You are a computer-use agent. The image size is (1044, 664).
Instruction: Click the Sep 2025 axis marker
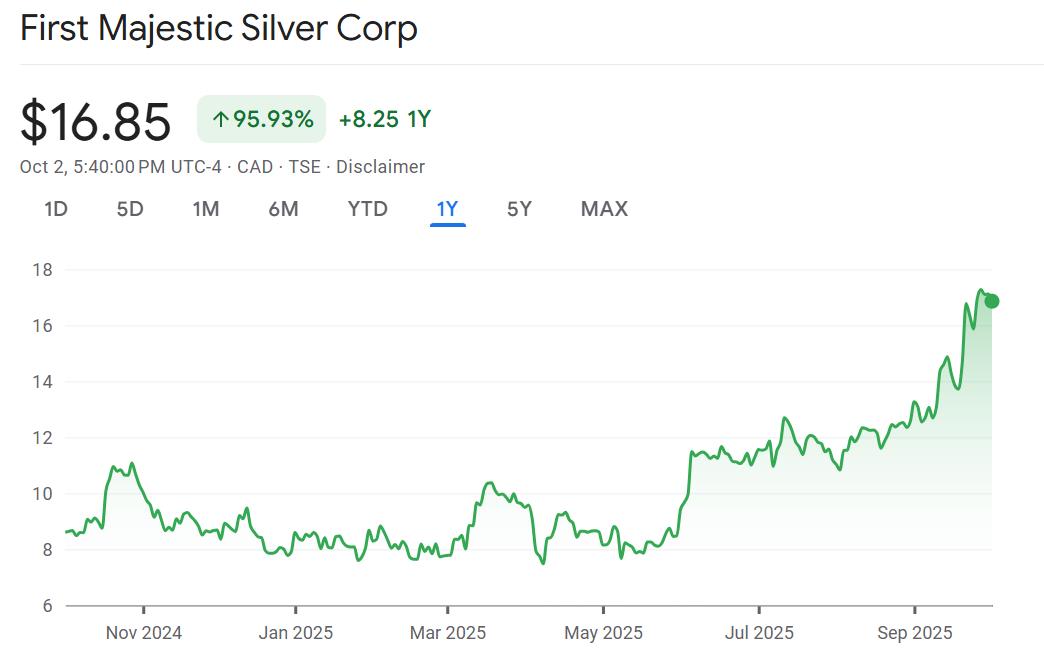pos(914,633)
